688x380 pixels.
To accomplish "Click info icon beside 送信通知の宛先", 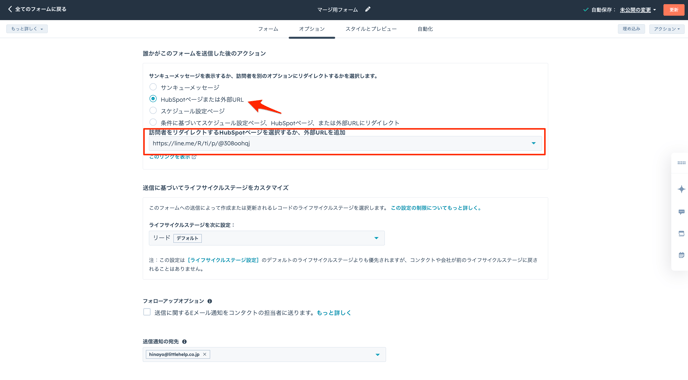I will tap(184, 341).
